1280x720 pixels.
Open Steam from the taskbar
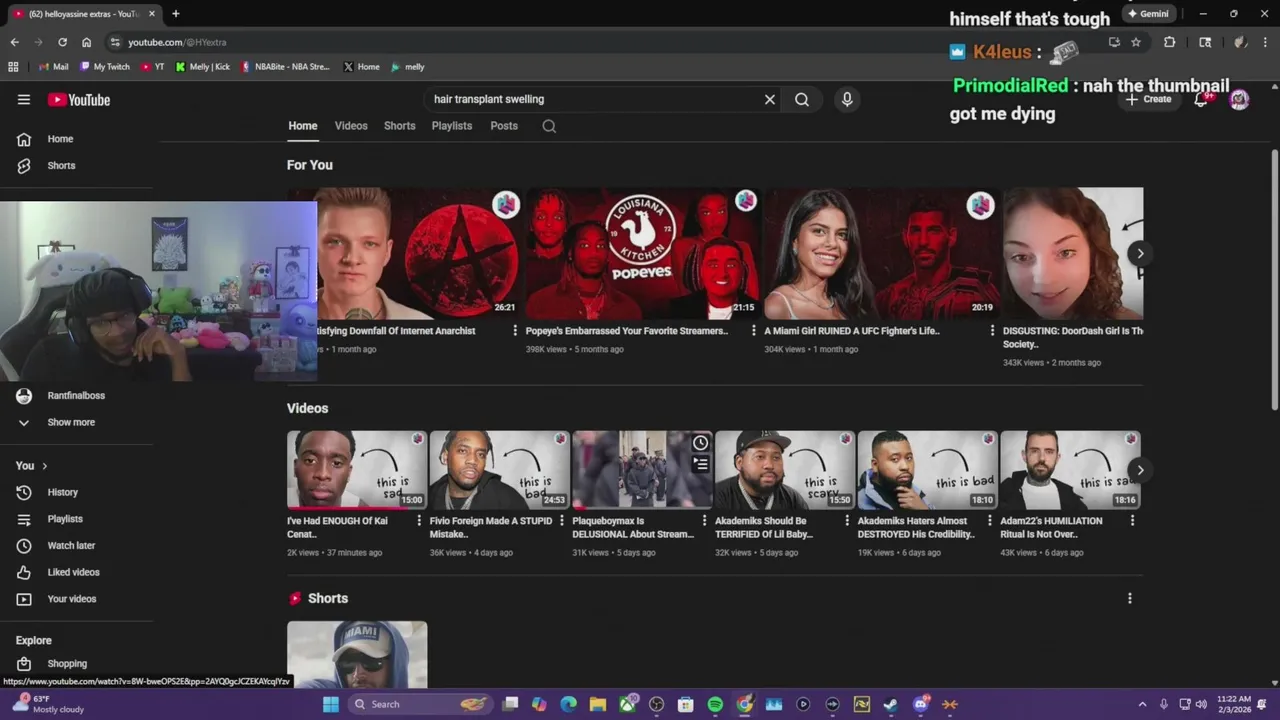(x=891, y=704)
